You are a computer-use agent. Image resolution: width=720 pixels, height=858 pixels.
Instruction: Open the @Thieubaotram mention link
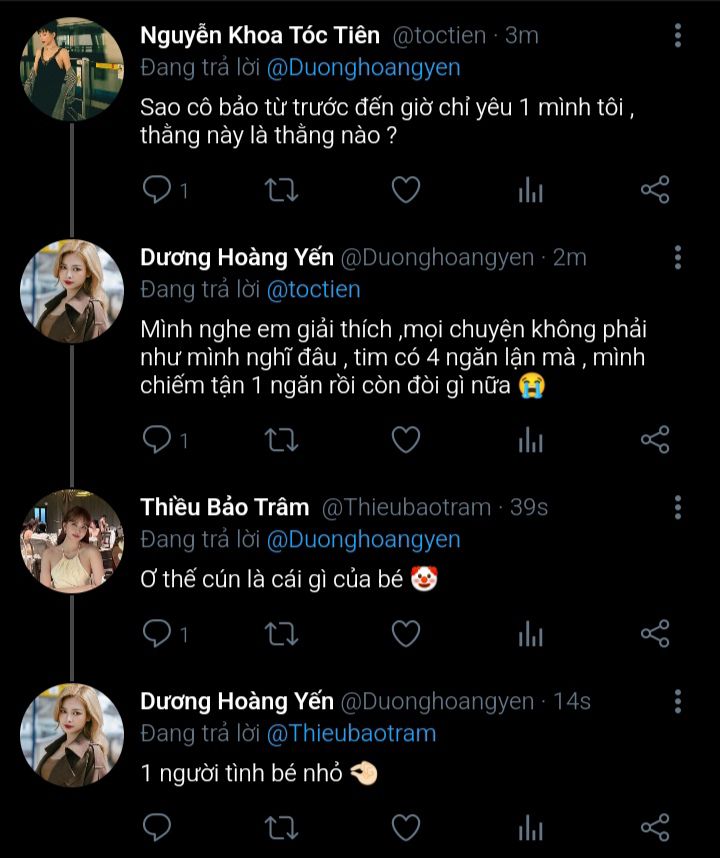(x=351, y=733)
